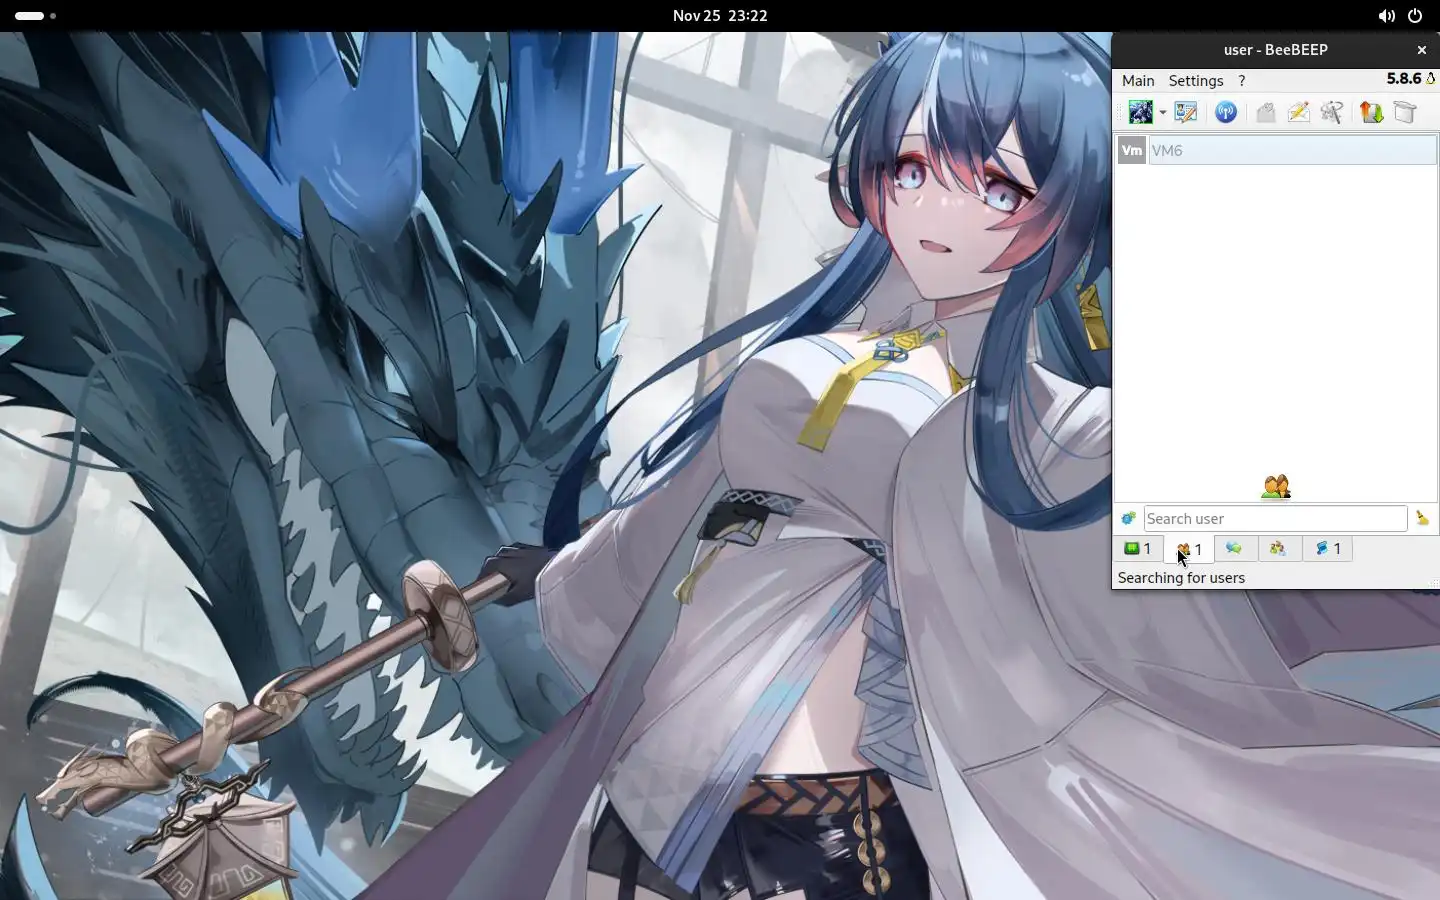Click the Linux penguin icon by version

coord(1431,79)
